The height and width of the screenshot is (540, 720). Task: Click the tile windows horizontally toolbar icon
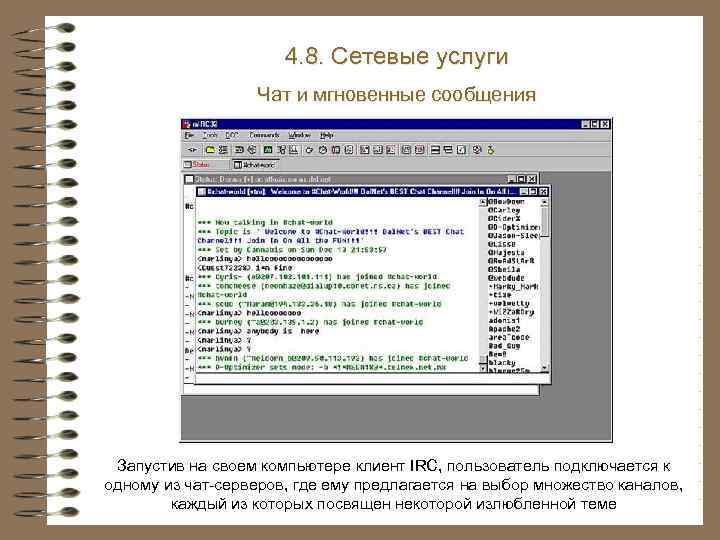tap(436, 150)
